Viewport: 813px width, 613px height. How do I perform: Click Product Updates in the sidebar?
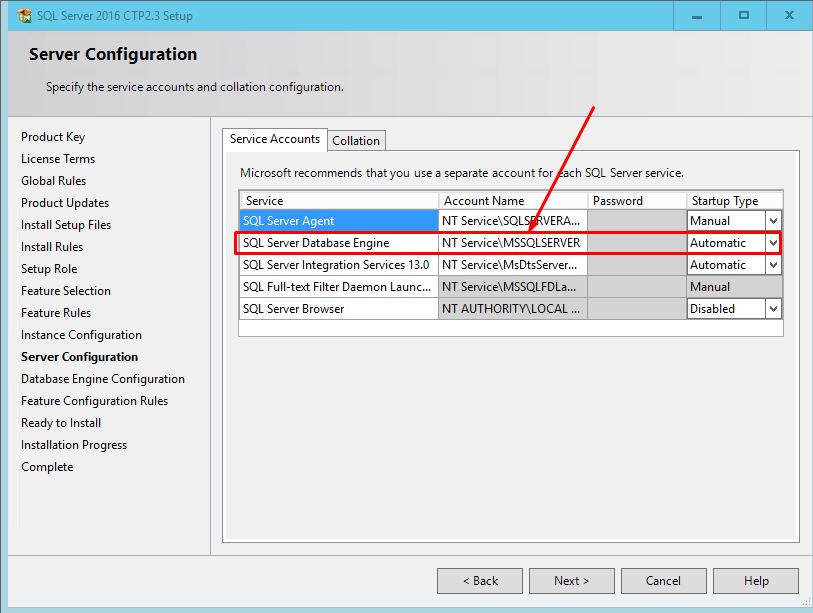pyautogui.click(x=65, y=203)
